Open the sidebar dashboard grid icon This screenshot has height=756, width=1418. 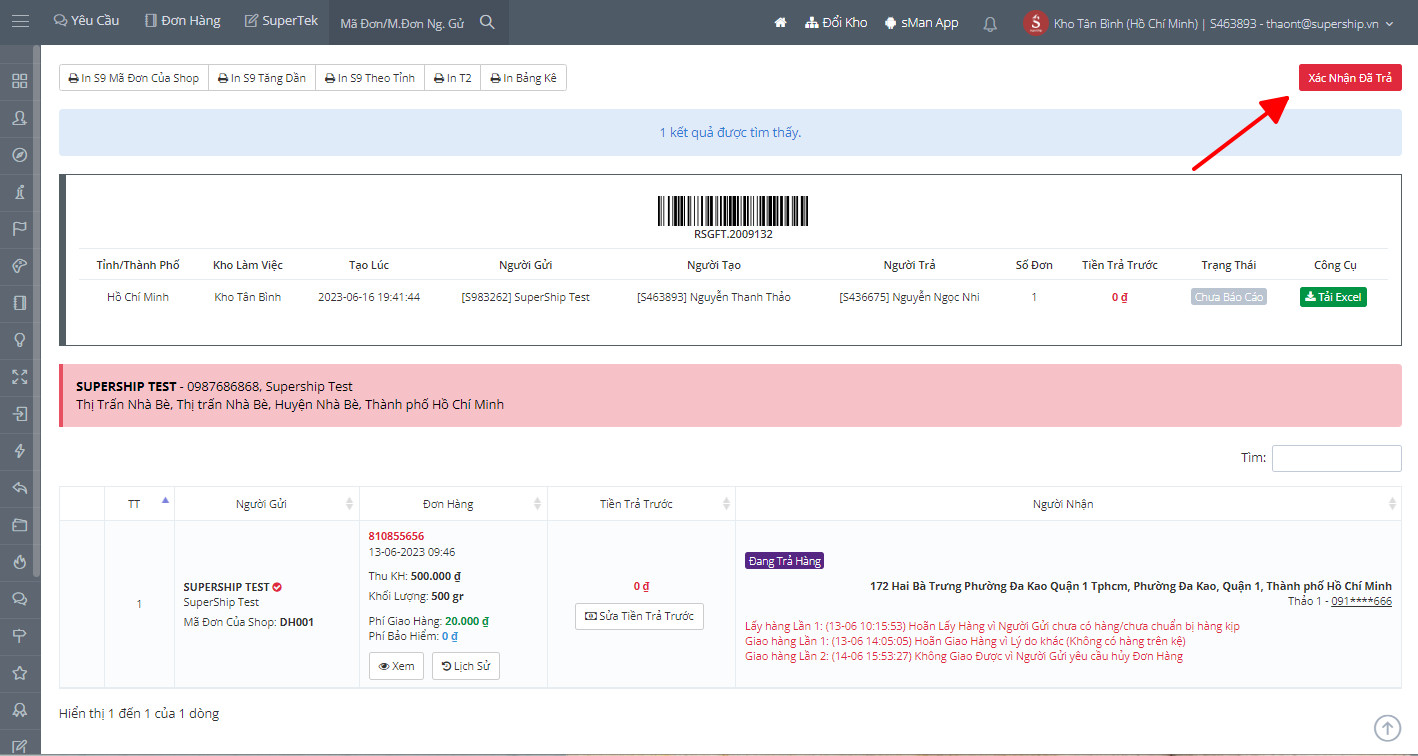[19, 81]
